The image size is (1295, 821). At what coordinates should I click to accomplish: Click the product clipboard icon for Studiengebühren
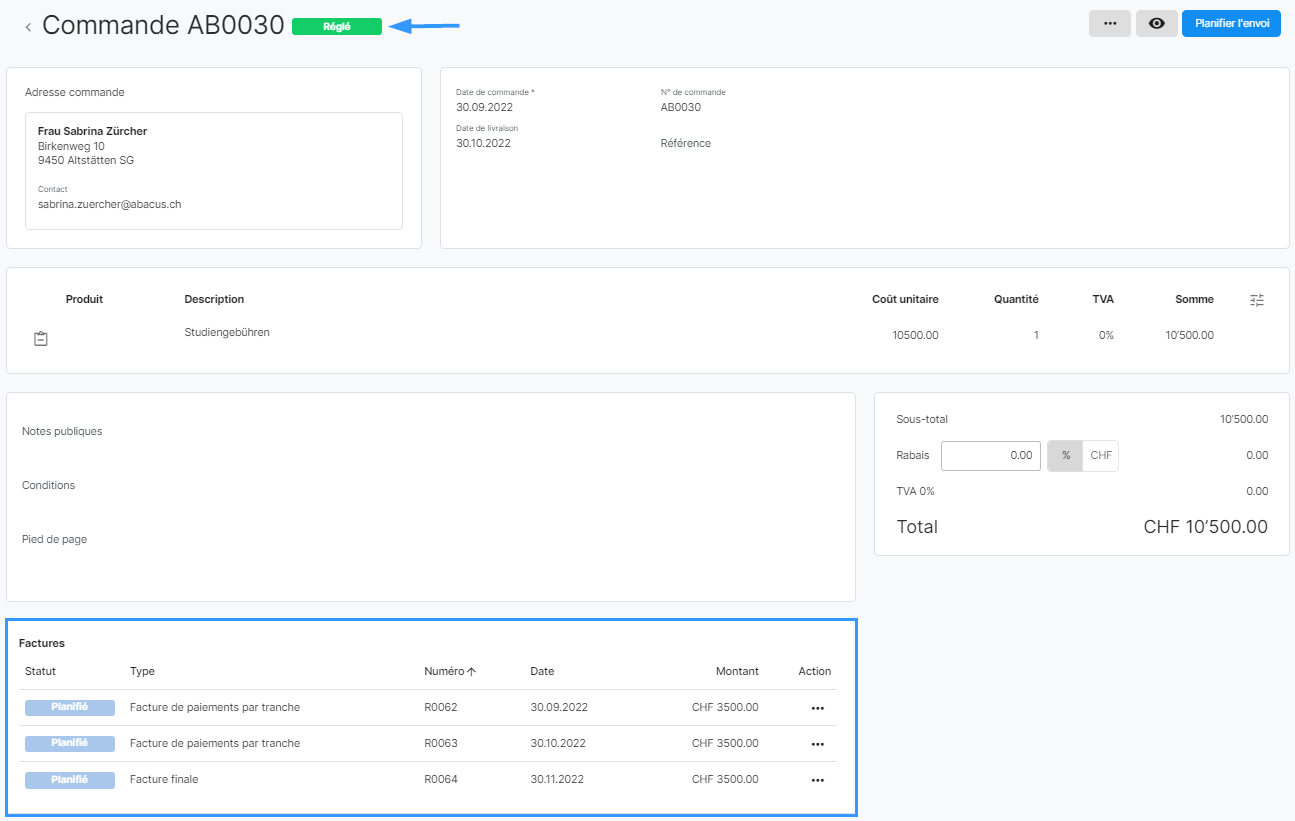41,339
